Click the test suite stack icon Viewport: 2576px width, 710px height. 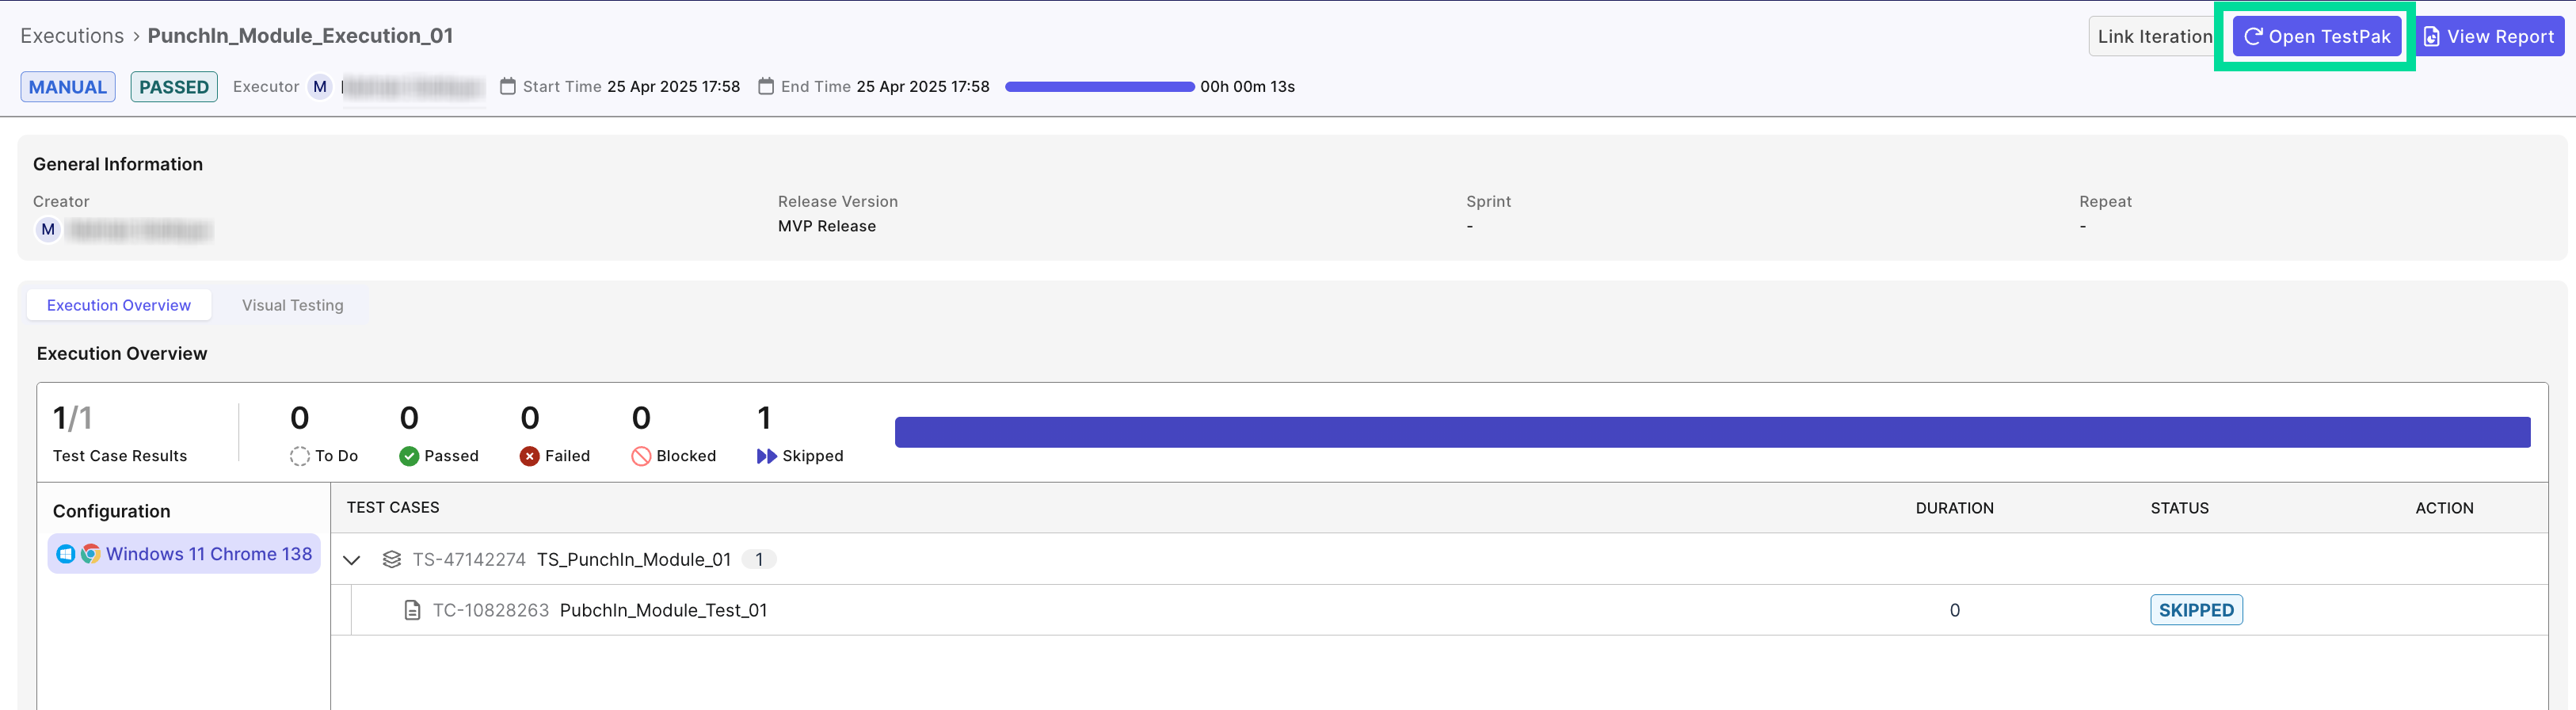(x=392, y=560)
